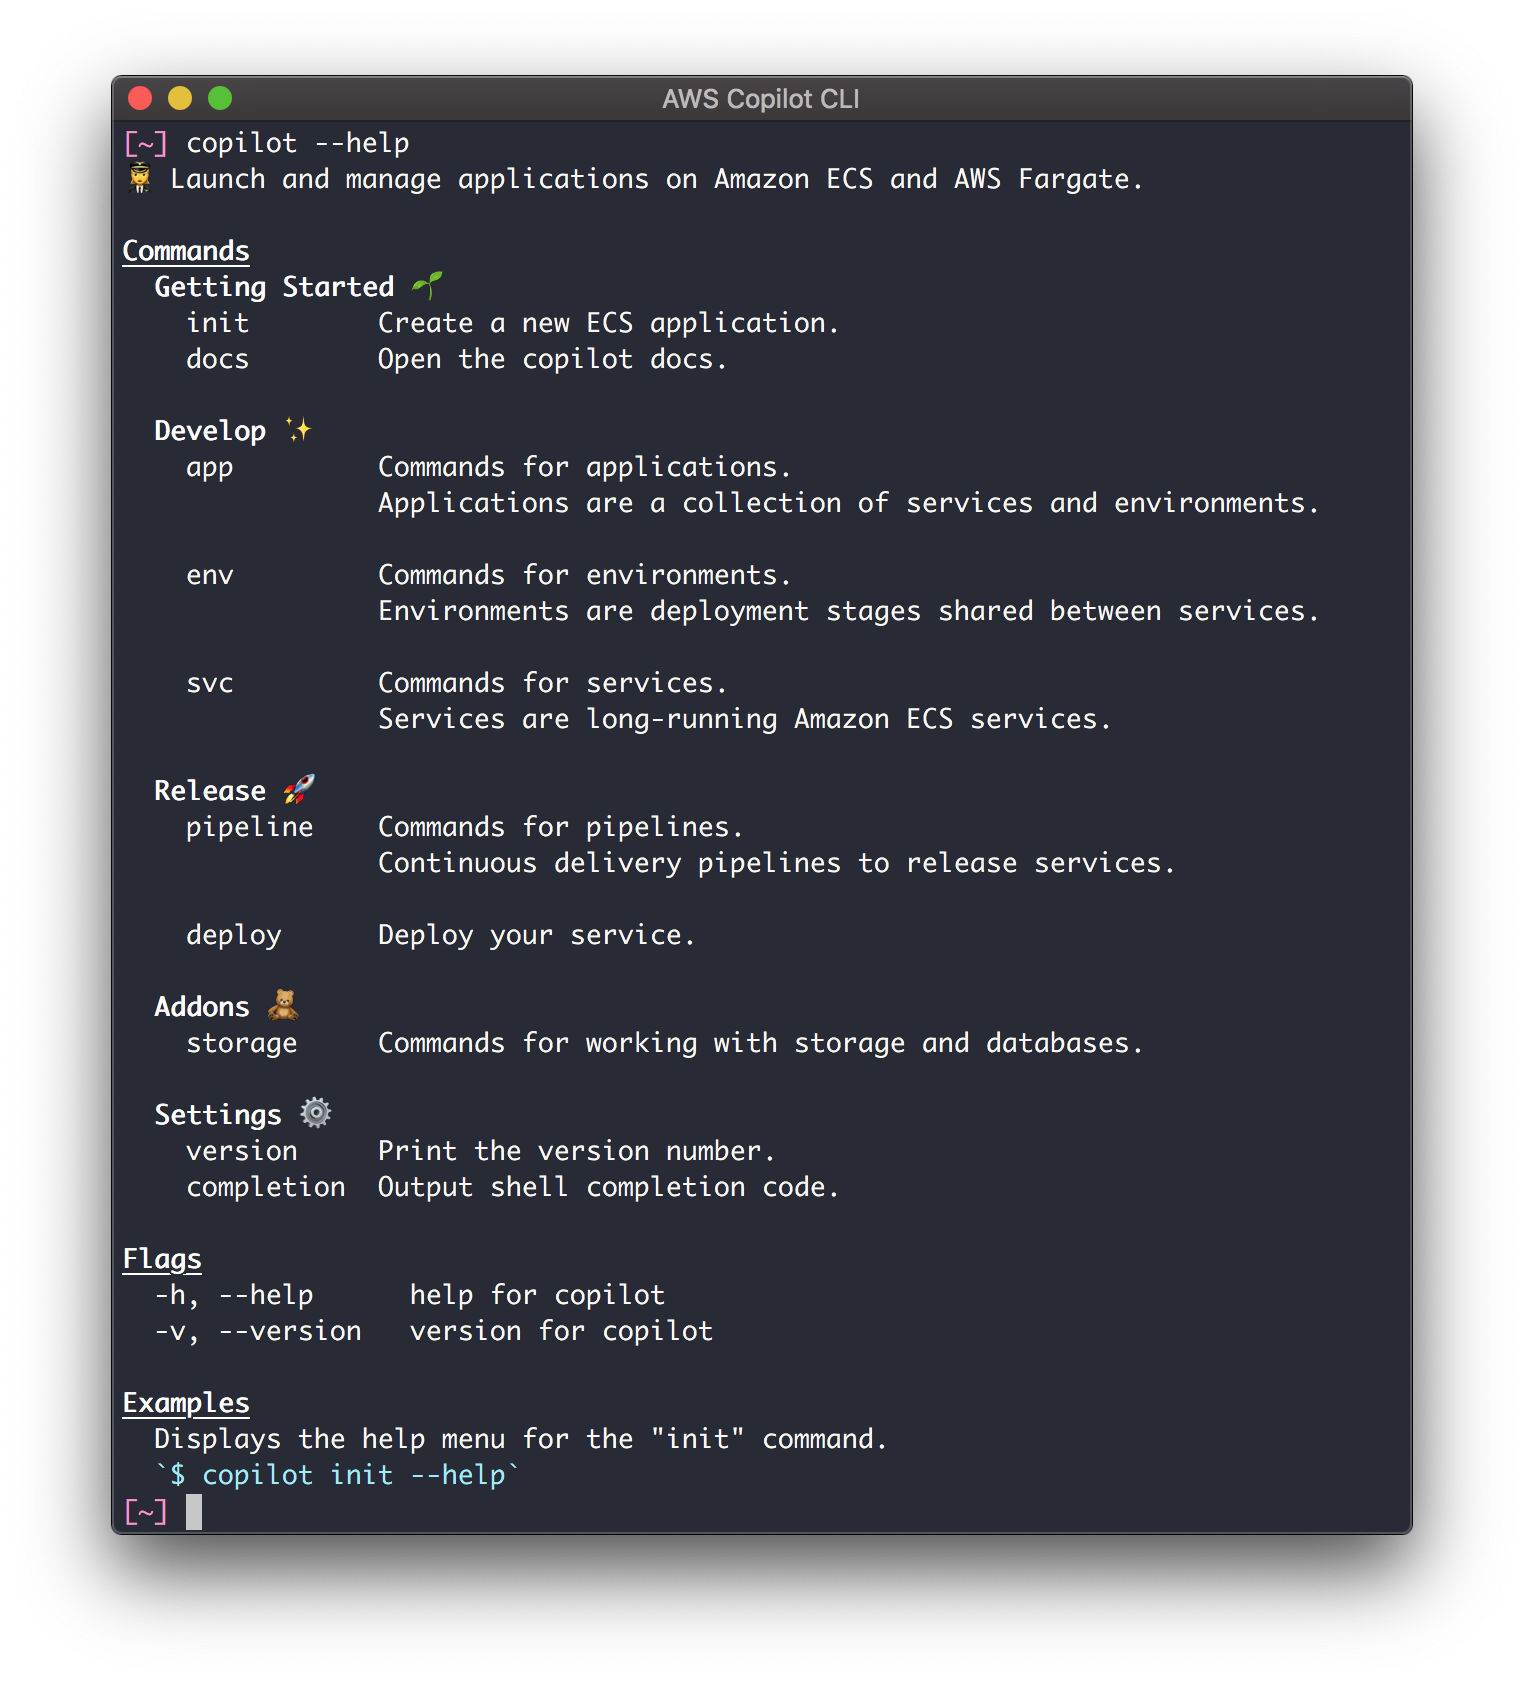Click the gear emoji beside Settings
1524x1682 pixels.
pyautogui.click(x=316, y=1113)
